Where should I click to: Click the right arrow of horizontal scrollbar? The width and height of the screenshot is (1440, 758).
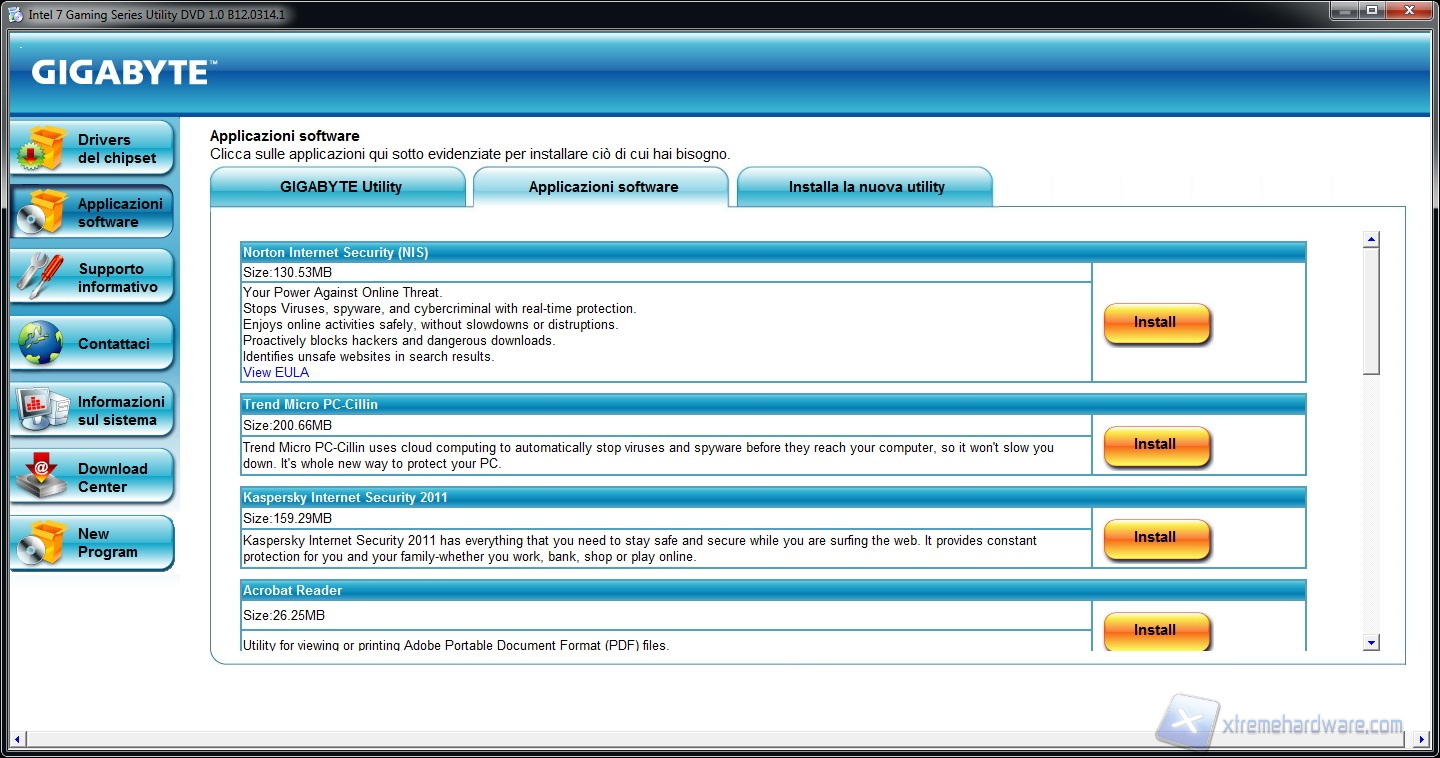[1422, 740]
